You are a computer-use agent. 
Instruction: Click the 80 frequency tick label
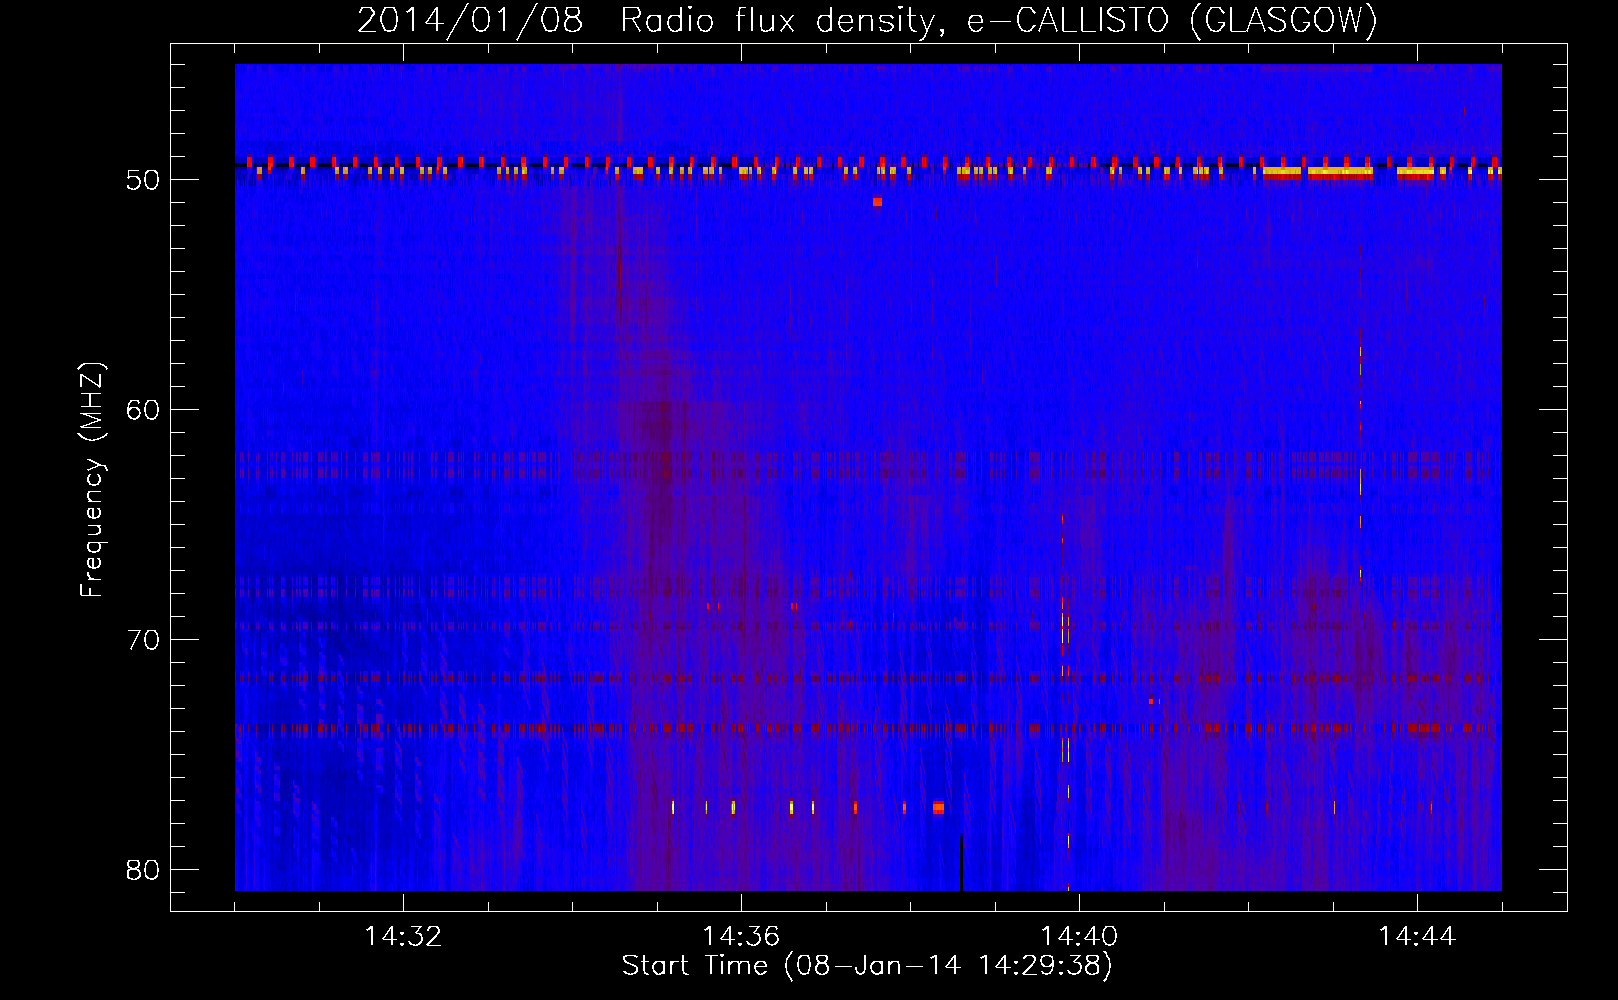[143, 870]
